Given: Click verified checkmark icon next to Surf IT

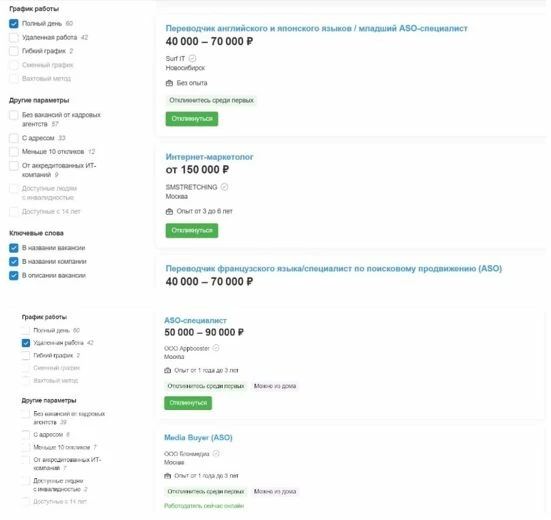Looking at the screenshot, I should point(193,58).
